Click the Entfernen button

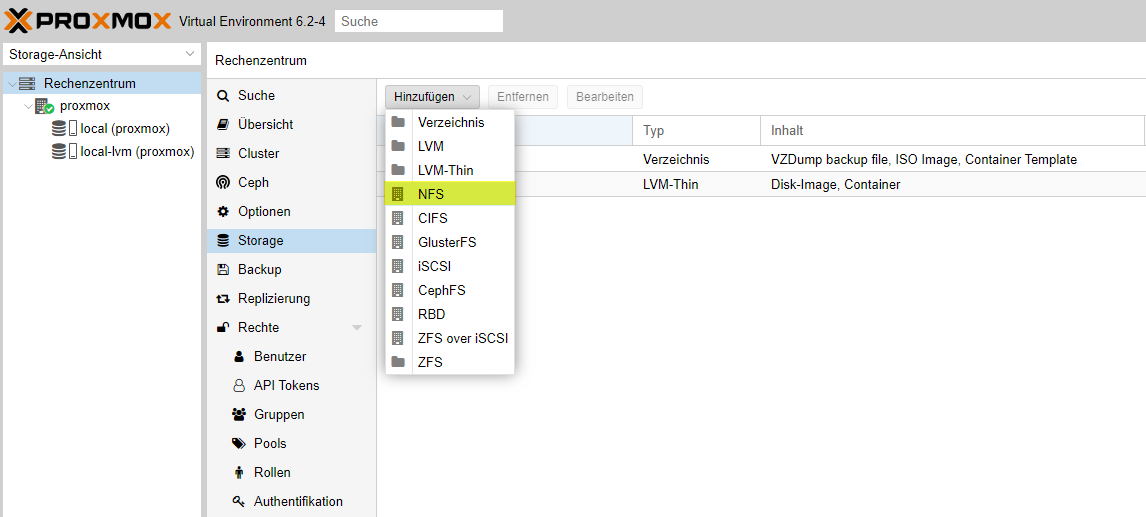point(522,97)
